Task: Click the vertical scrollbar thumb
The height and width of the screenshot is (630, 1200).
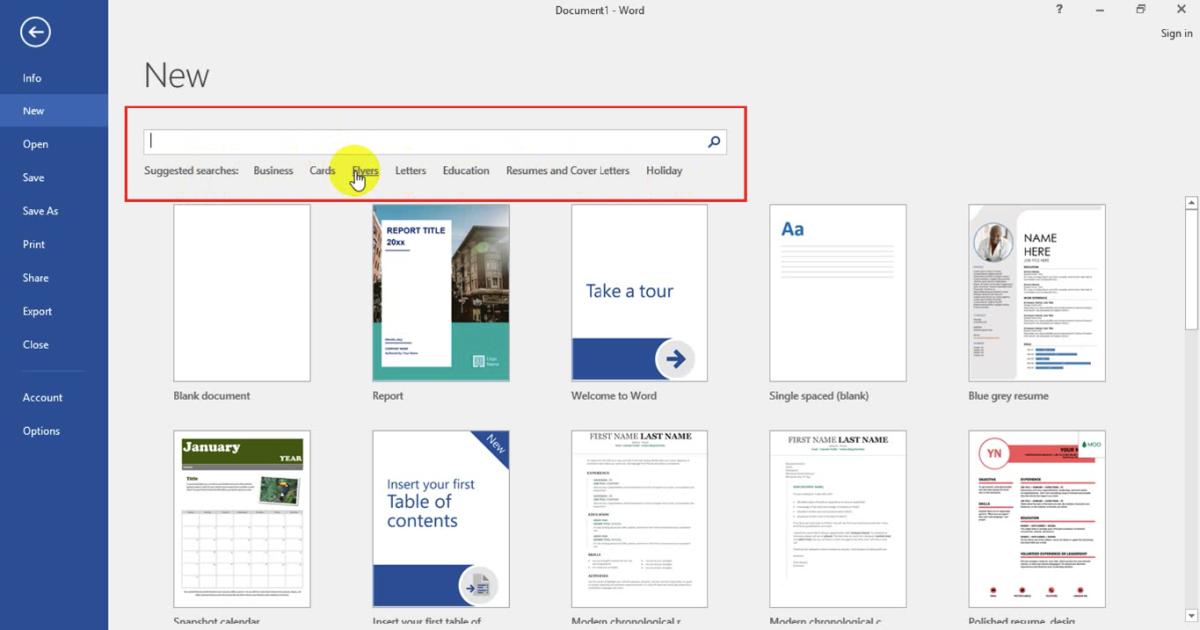Action: click(x=1191, y=270)
